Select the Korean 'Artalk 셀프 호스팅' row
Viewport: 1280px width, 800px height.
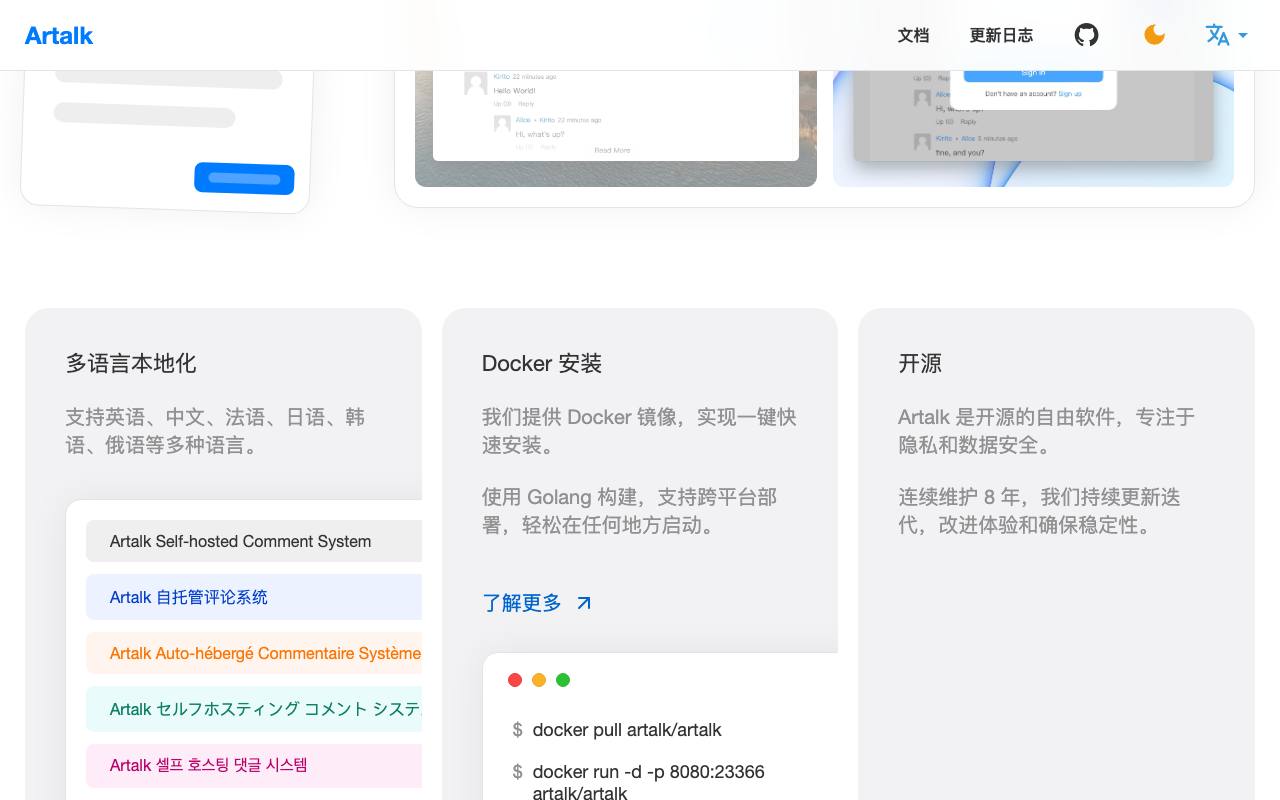(254, 765)
